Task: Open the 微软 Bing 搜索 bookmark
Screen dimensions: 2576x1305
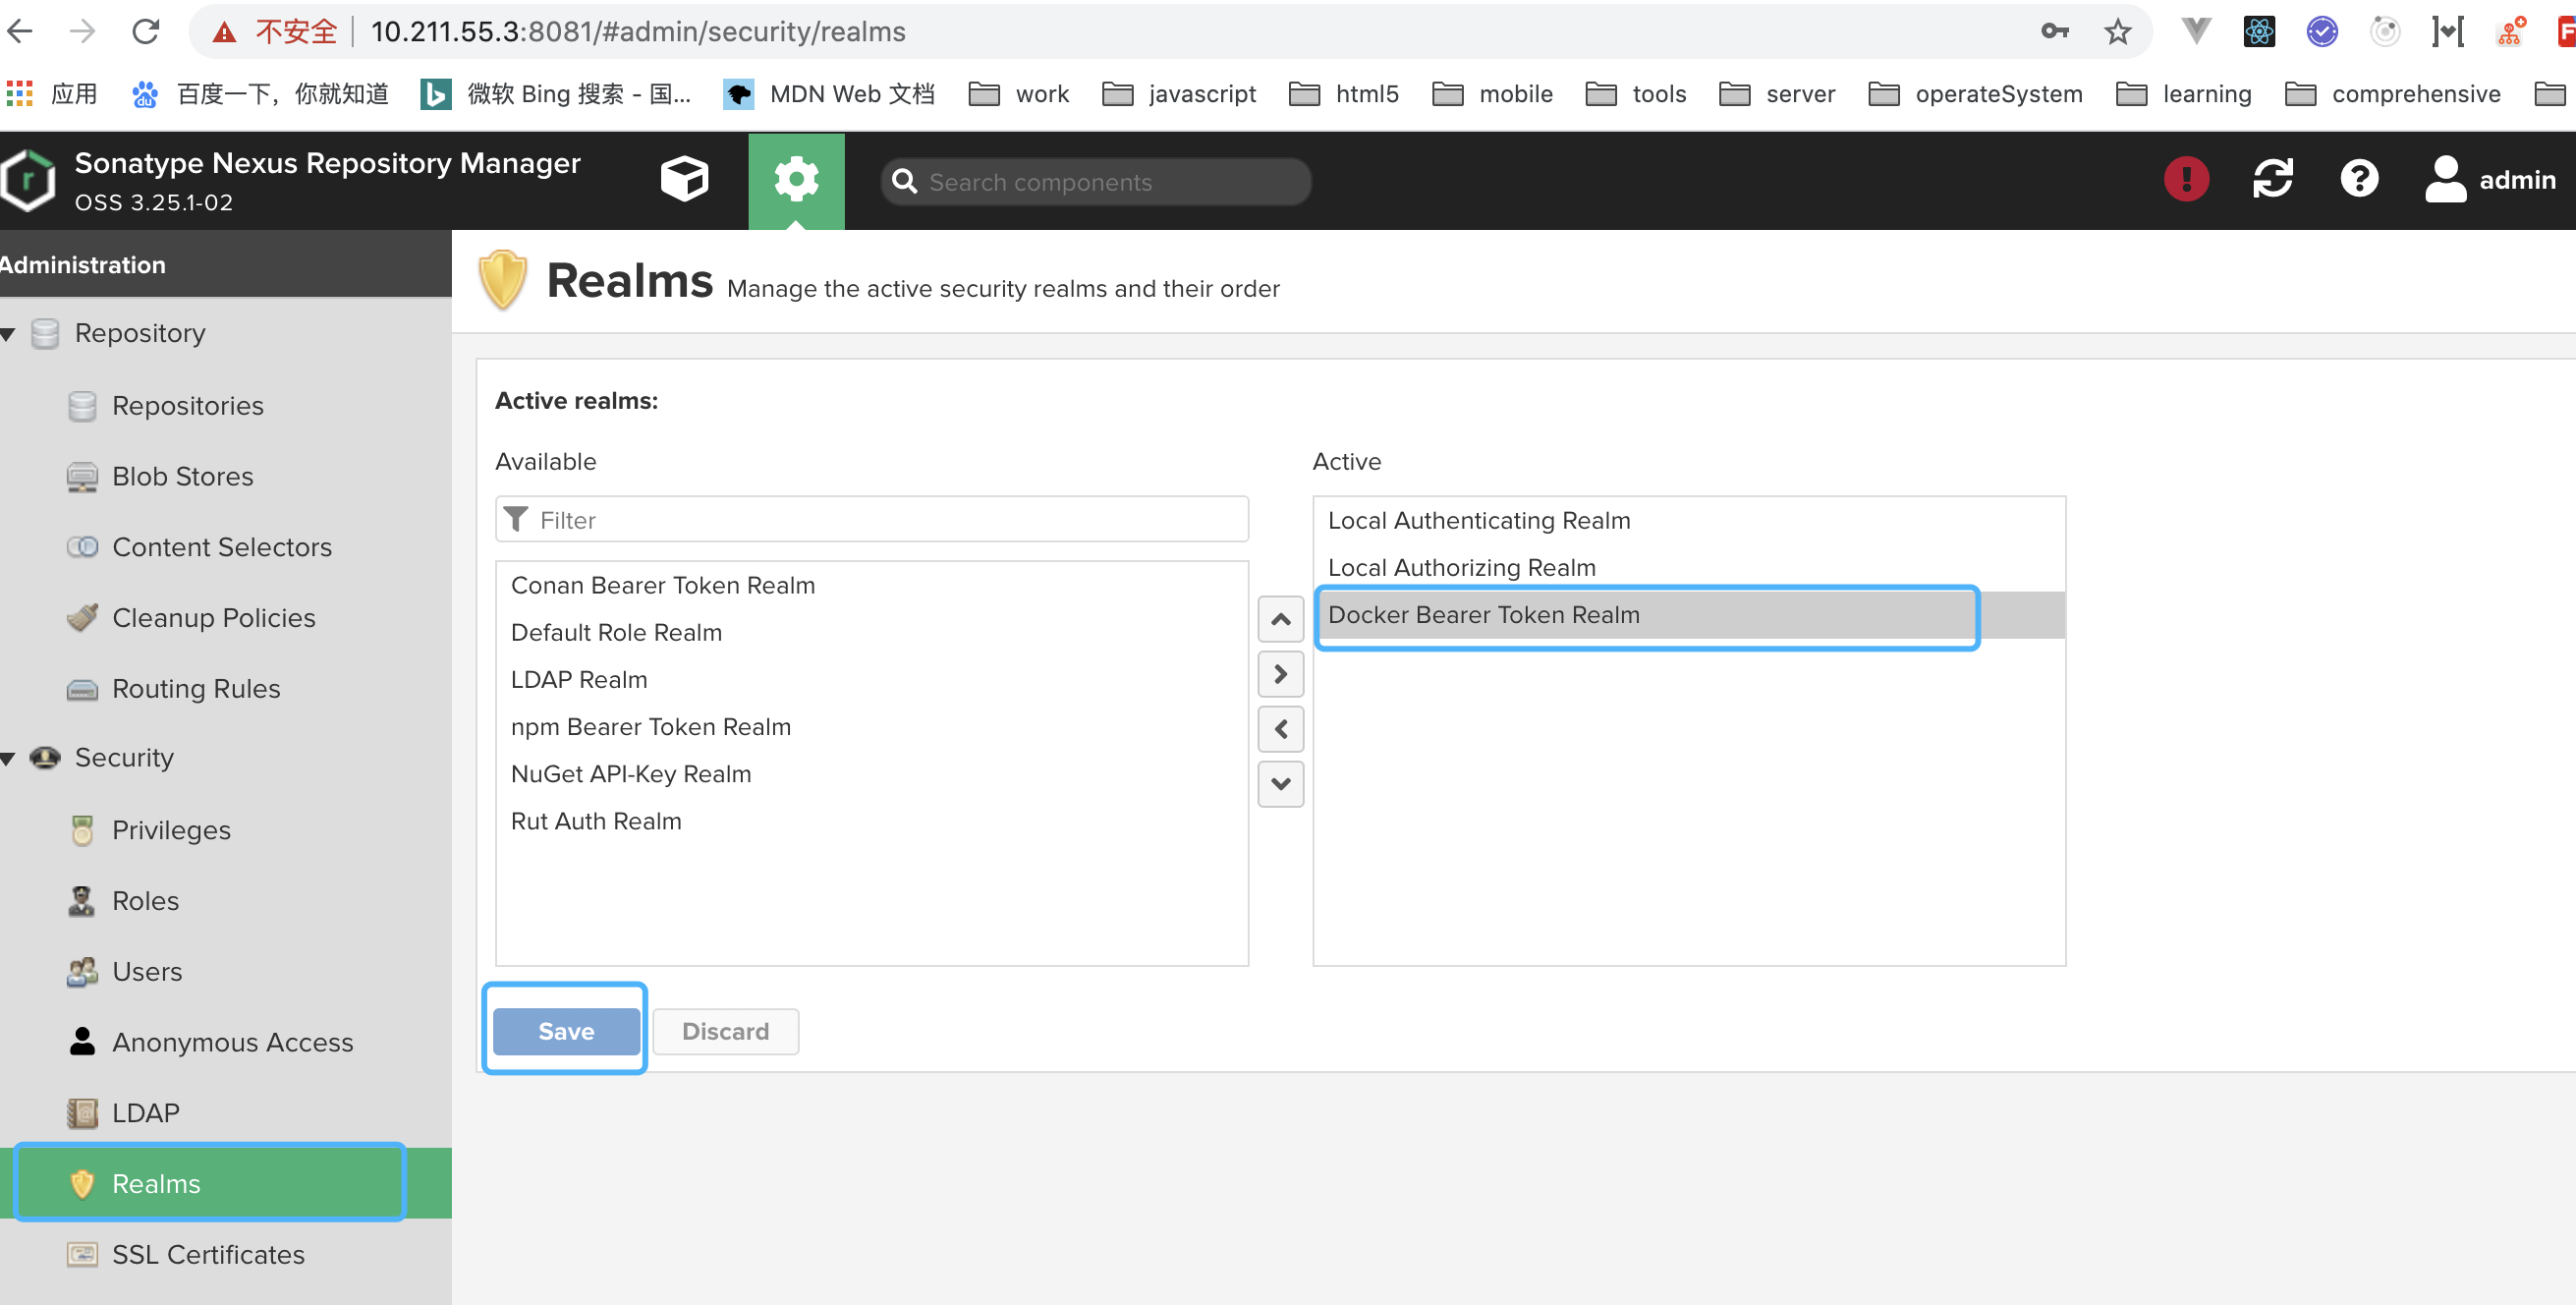Action: click(x=555, y=94)
